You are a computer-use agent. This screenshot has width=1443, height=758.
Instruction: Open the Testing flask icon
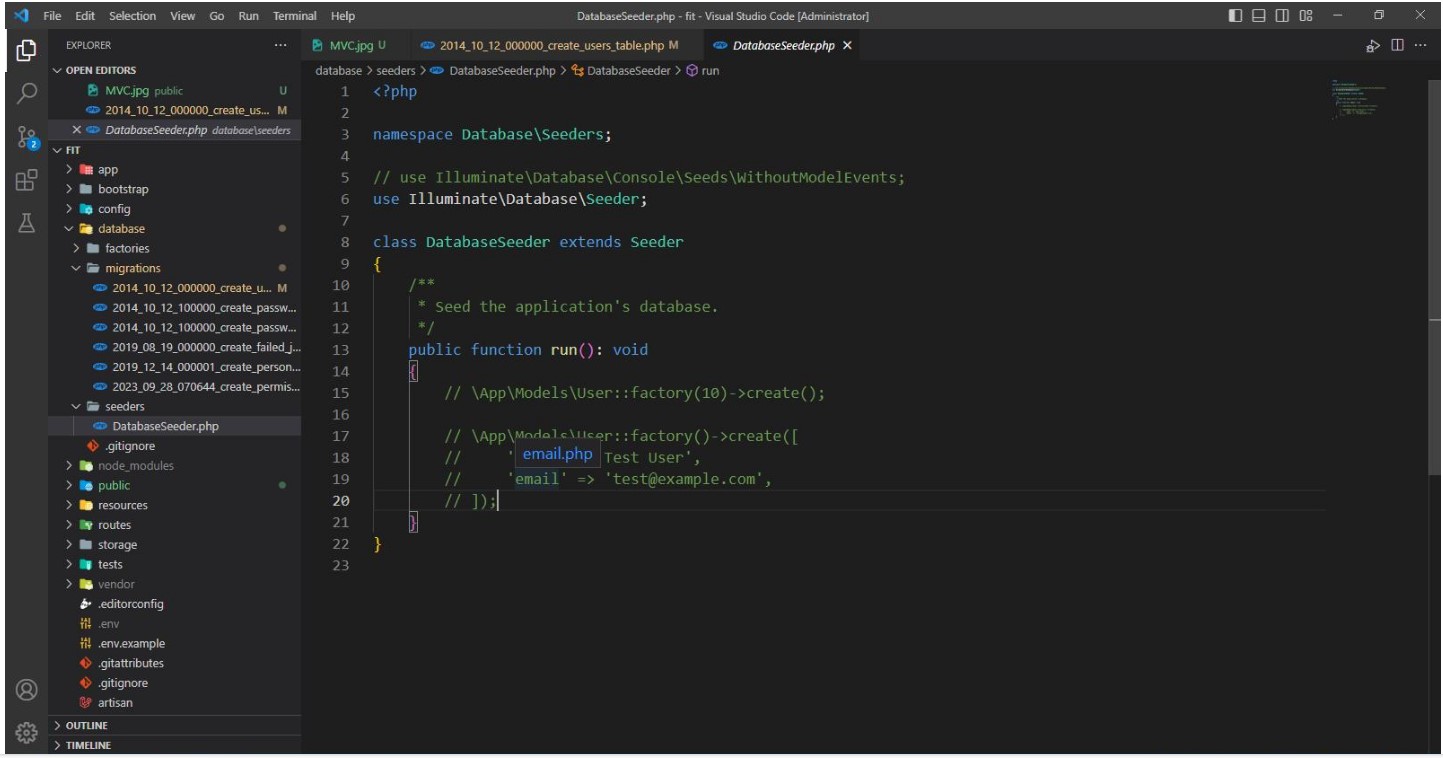pos(27,224)
